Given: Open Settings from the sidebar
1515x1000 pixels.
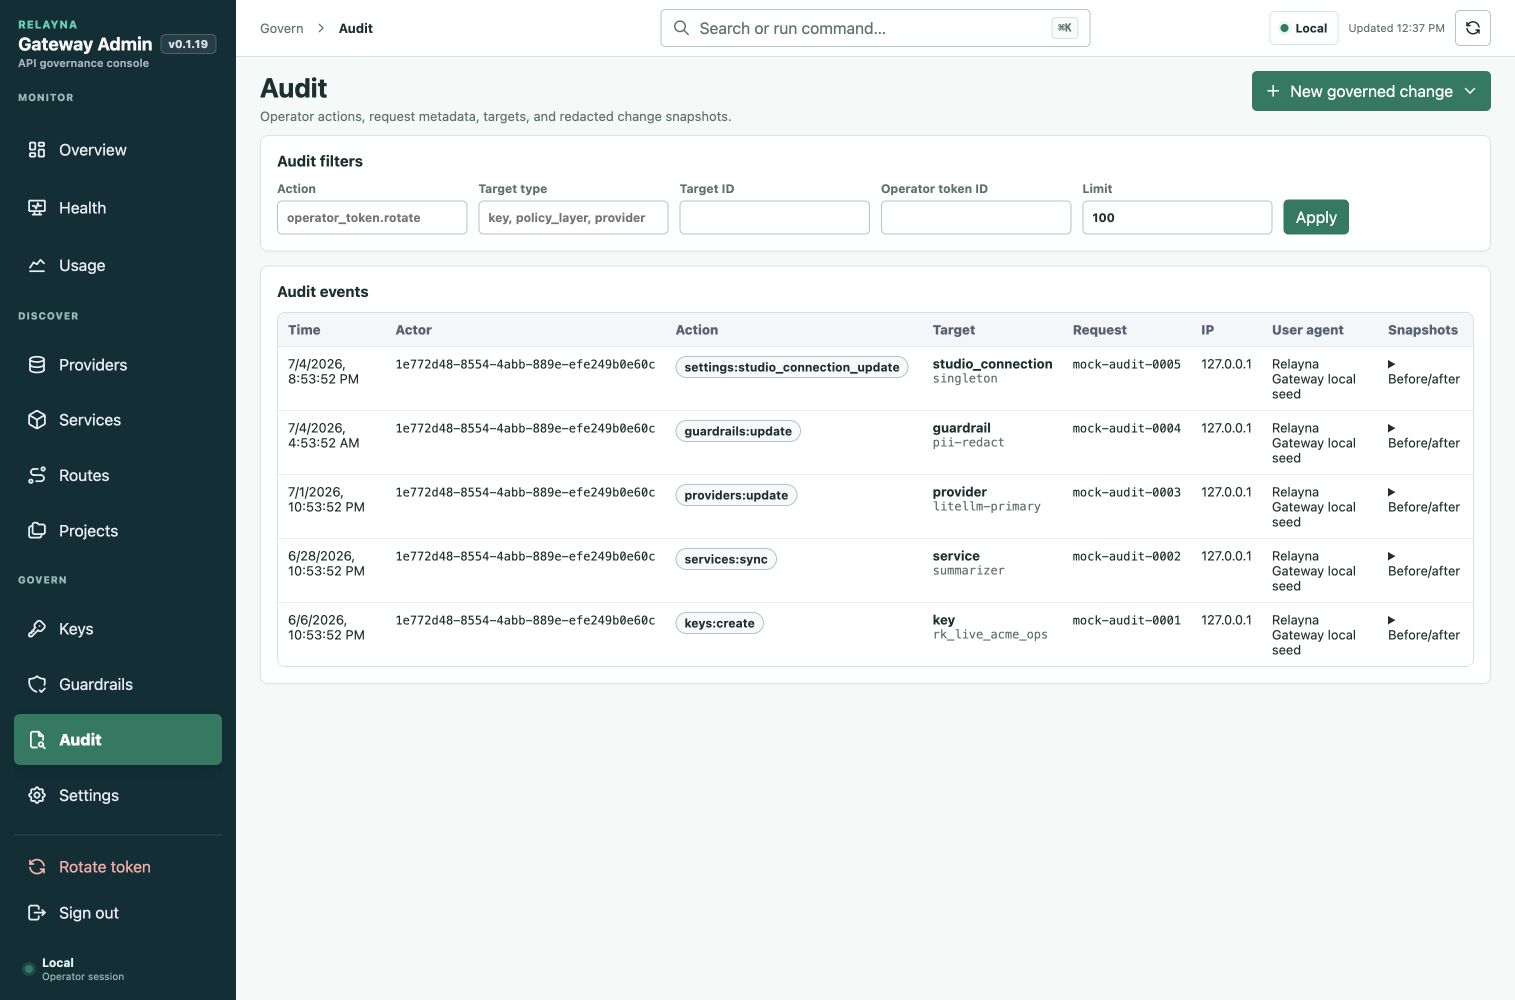Looking at the screenshot, I should (x=118, y=795).
